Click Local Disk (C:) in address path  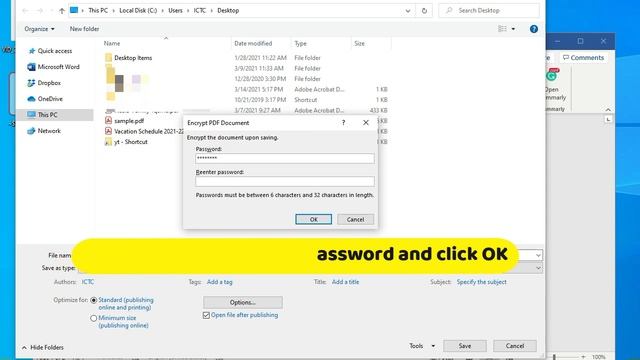(138, 11)
